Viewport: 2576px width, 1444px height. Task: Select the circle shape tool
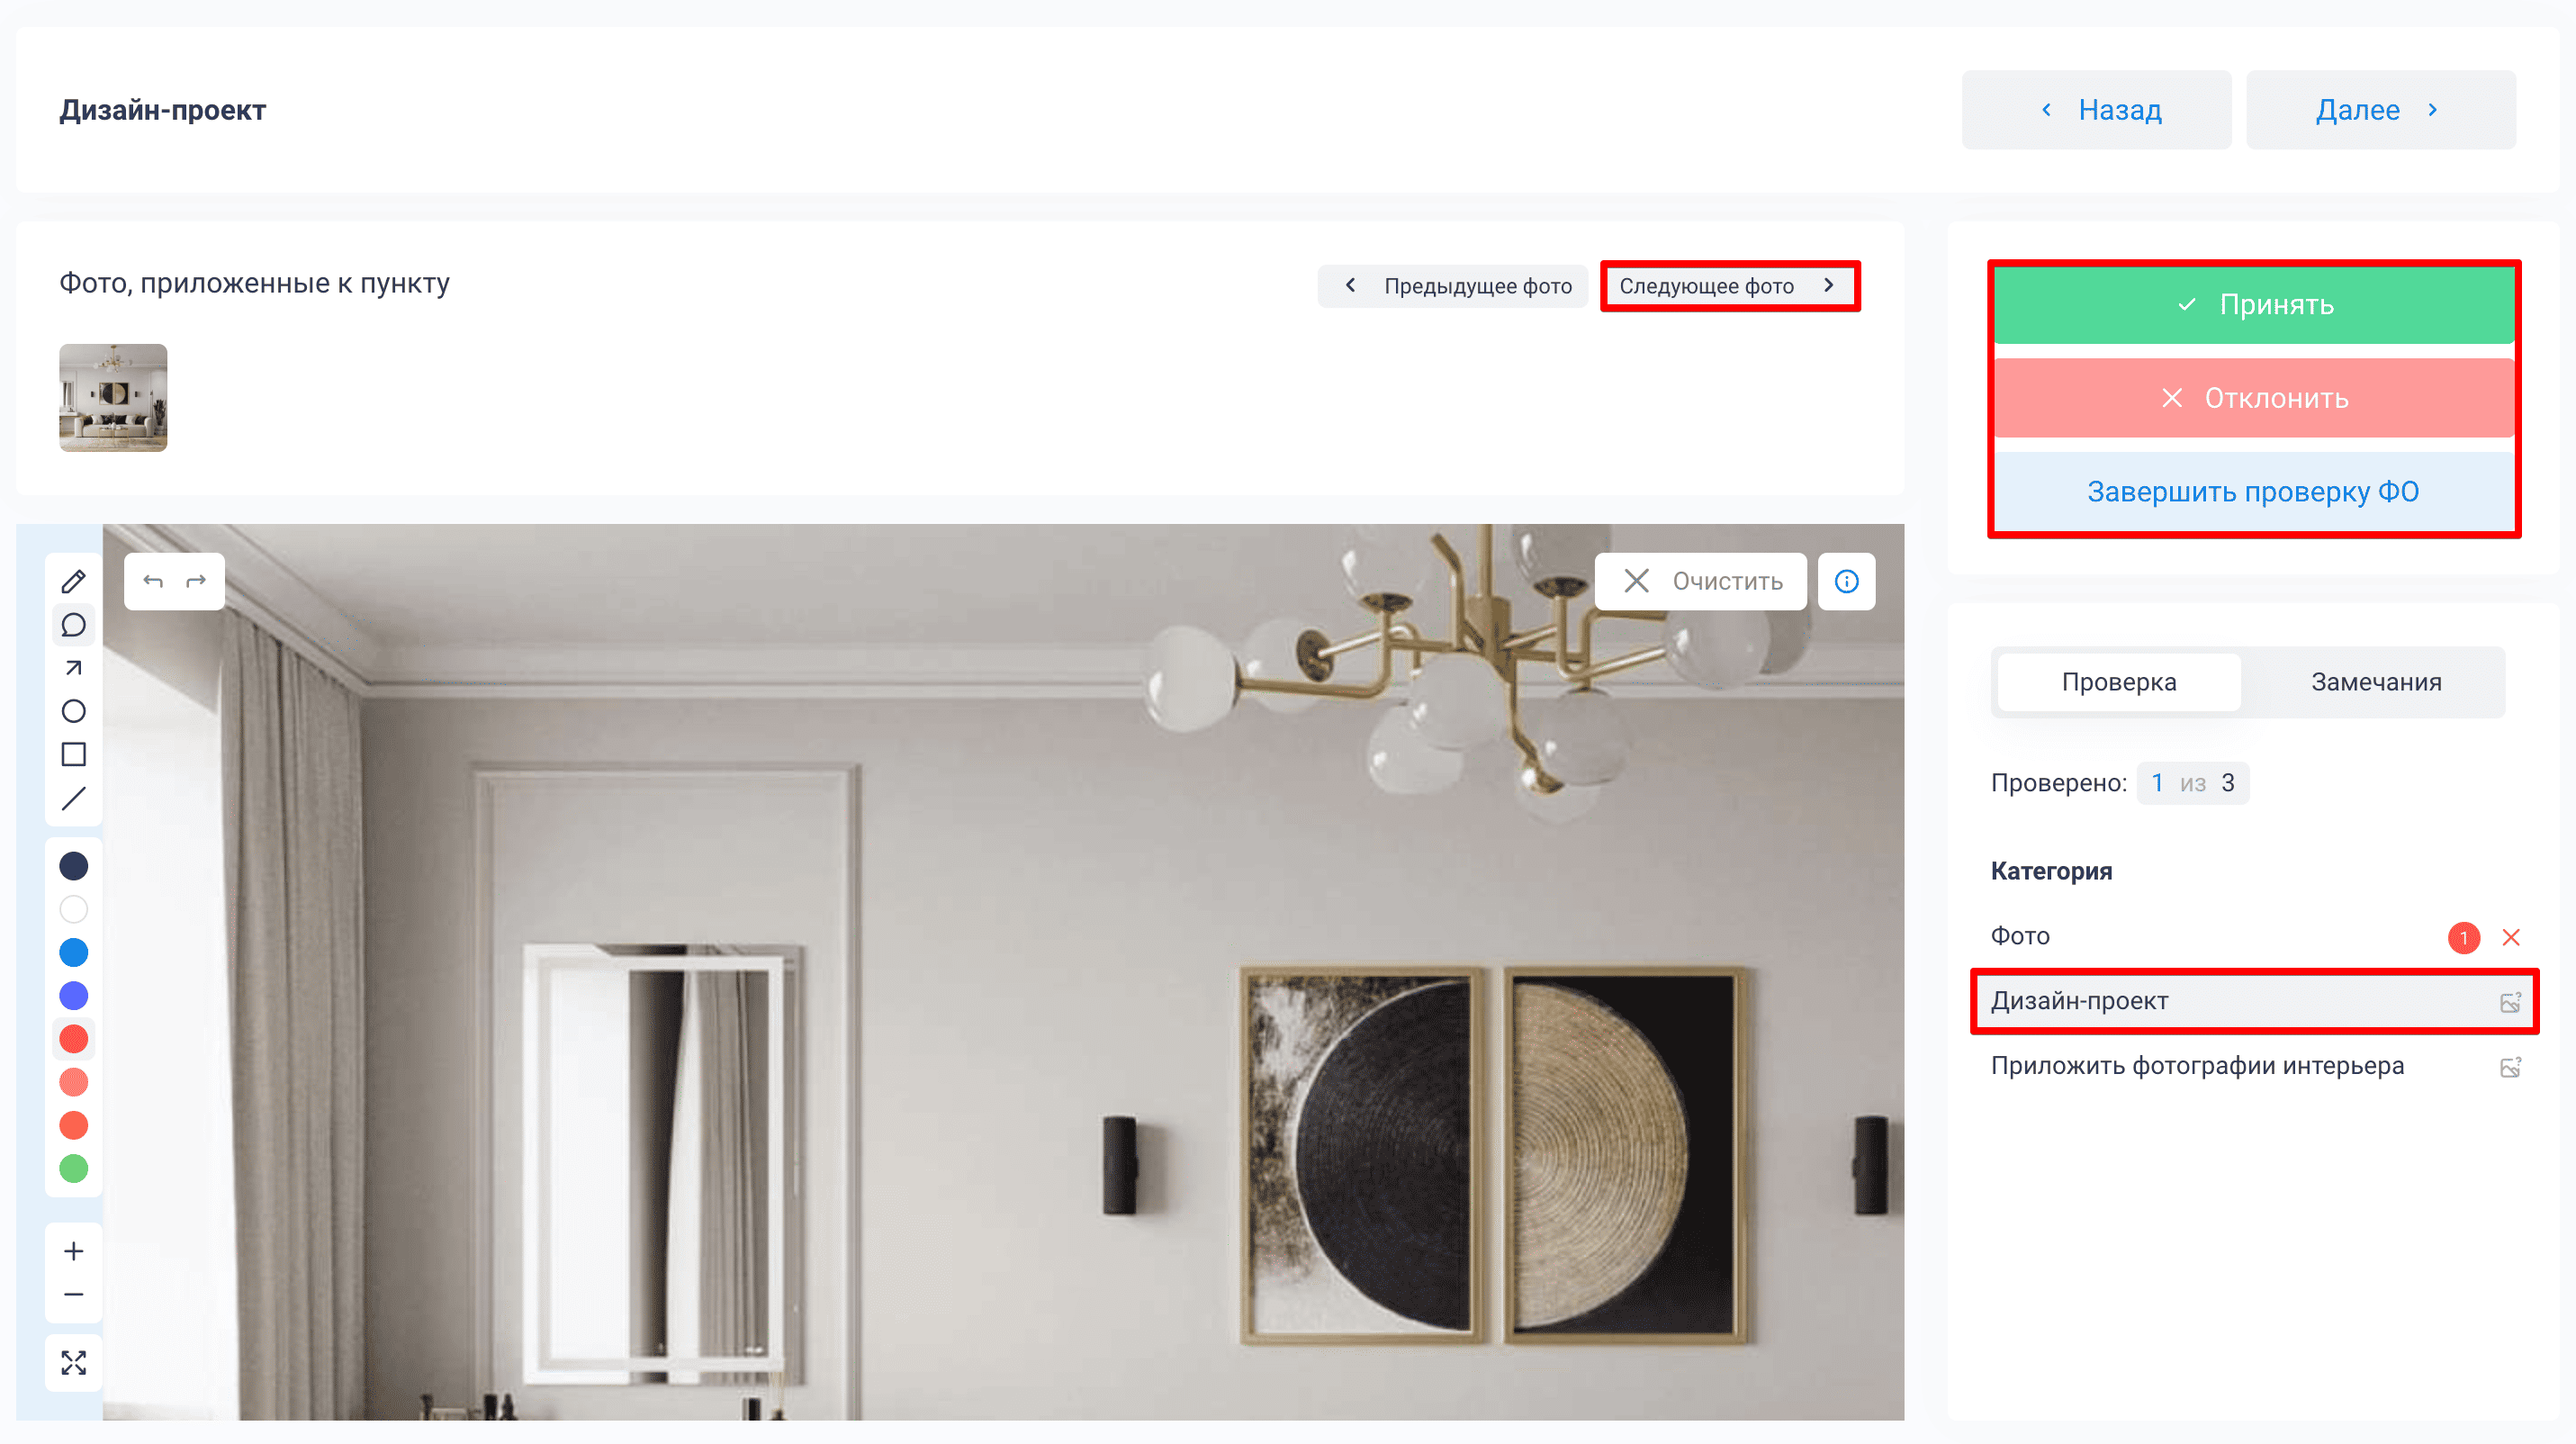click(x=73, y=711)
